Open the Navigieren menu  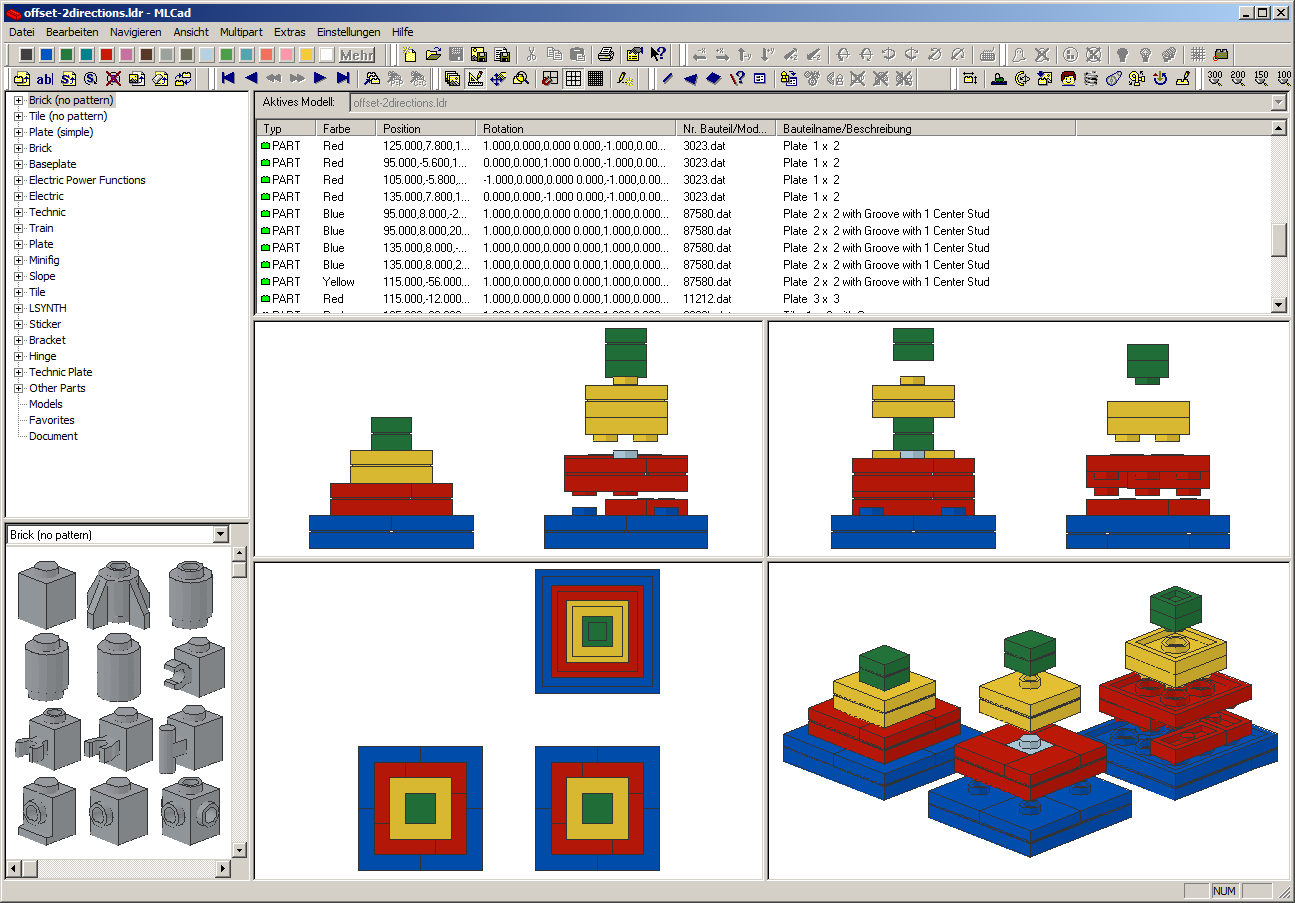click(x=135, y=32)
